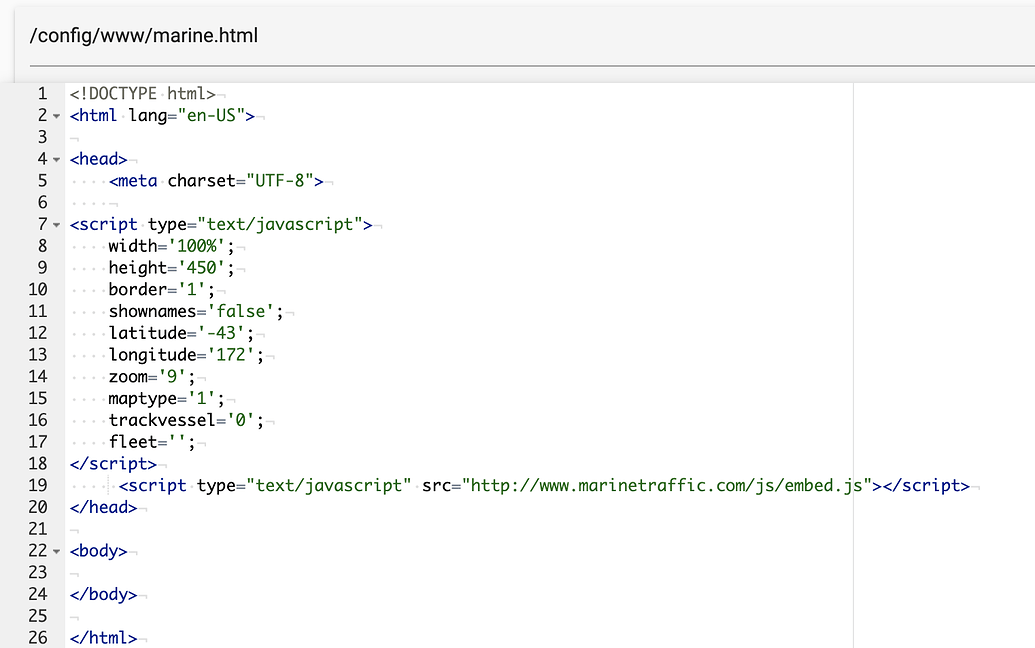The height and width of the screenshot is (648, 1035).
Task: Click the empty line 23 inside body
Action: pos(300,573)
